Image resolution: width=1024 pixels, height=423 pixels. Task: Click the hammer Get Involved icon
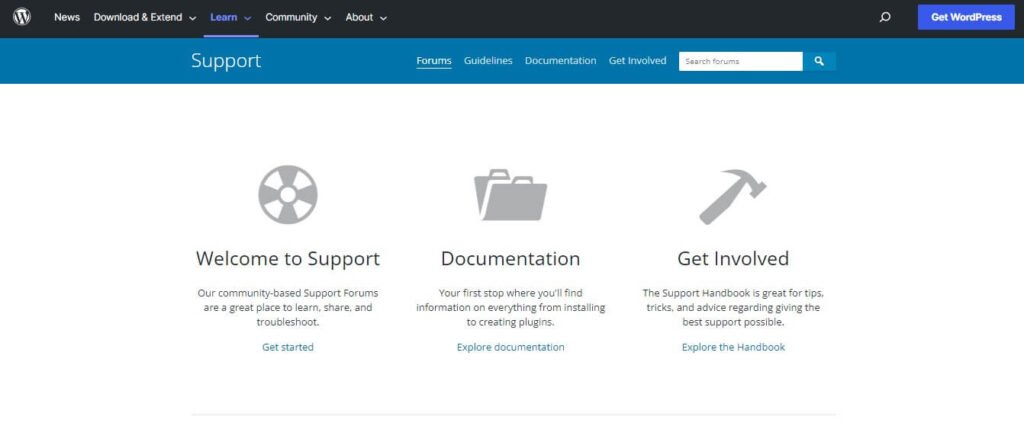pyautogui.click(x=733, y=197)
